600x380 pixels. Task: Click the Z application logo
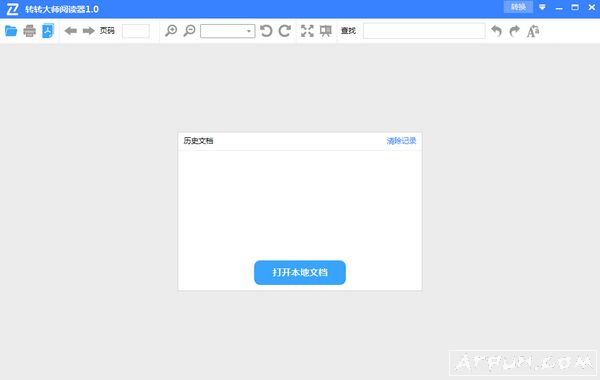(x=13, y=9)
